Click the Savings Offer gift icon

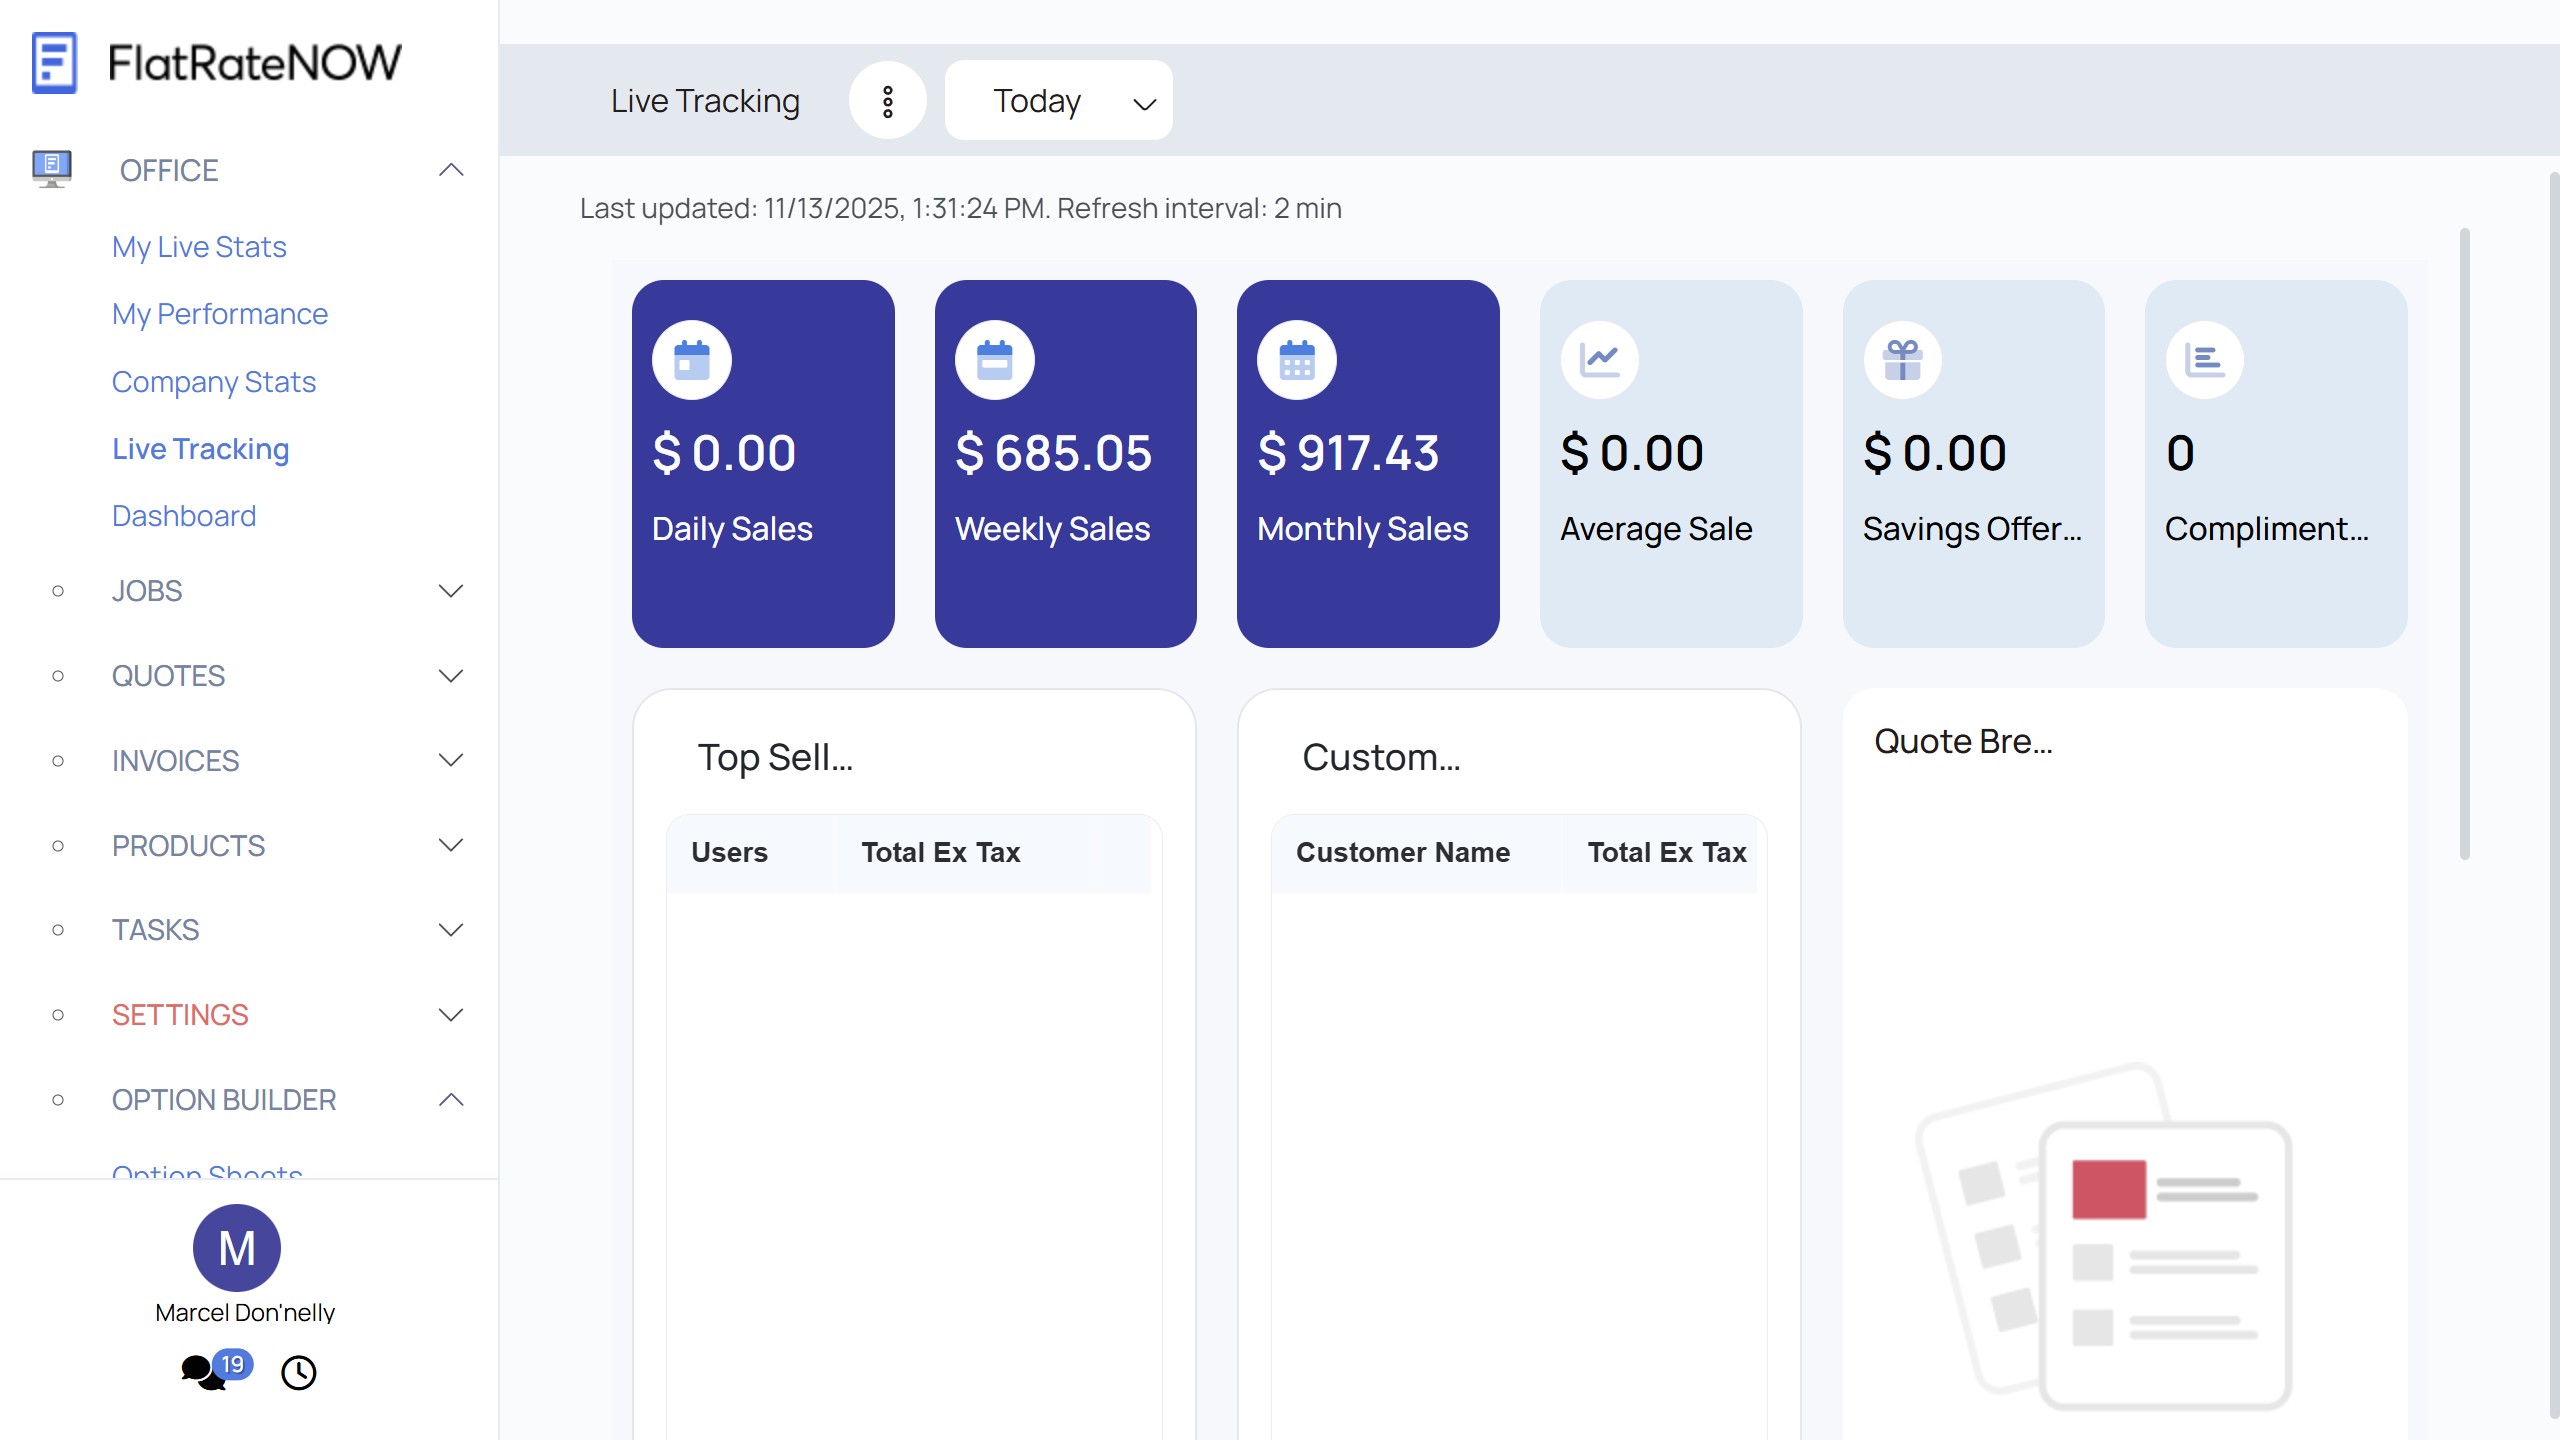pos(1903,360)
